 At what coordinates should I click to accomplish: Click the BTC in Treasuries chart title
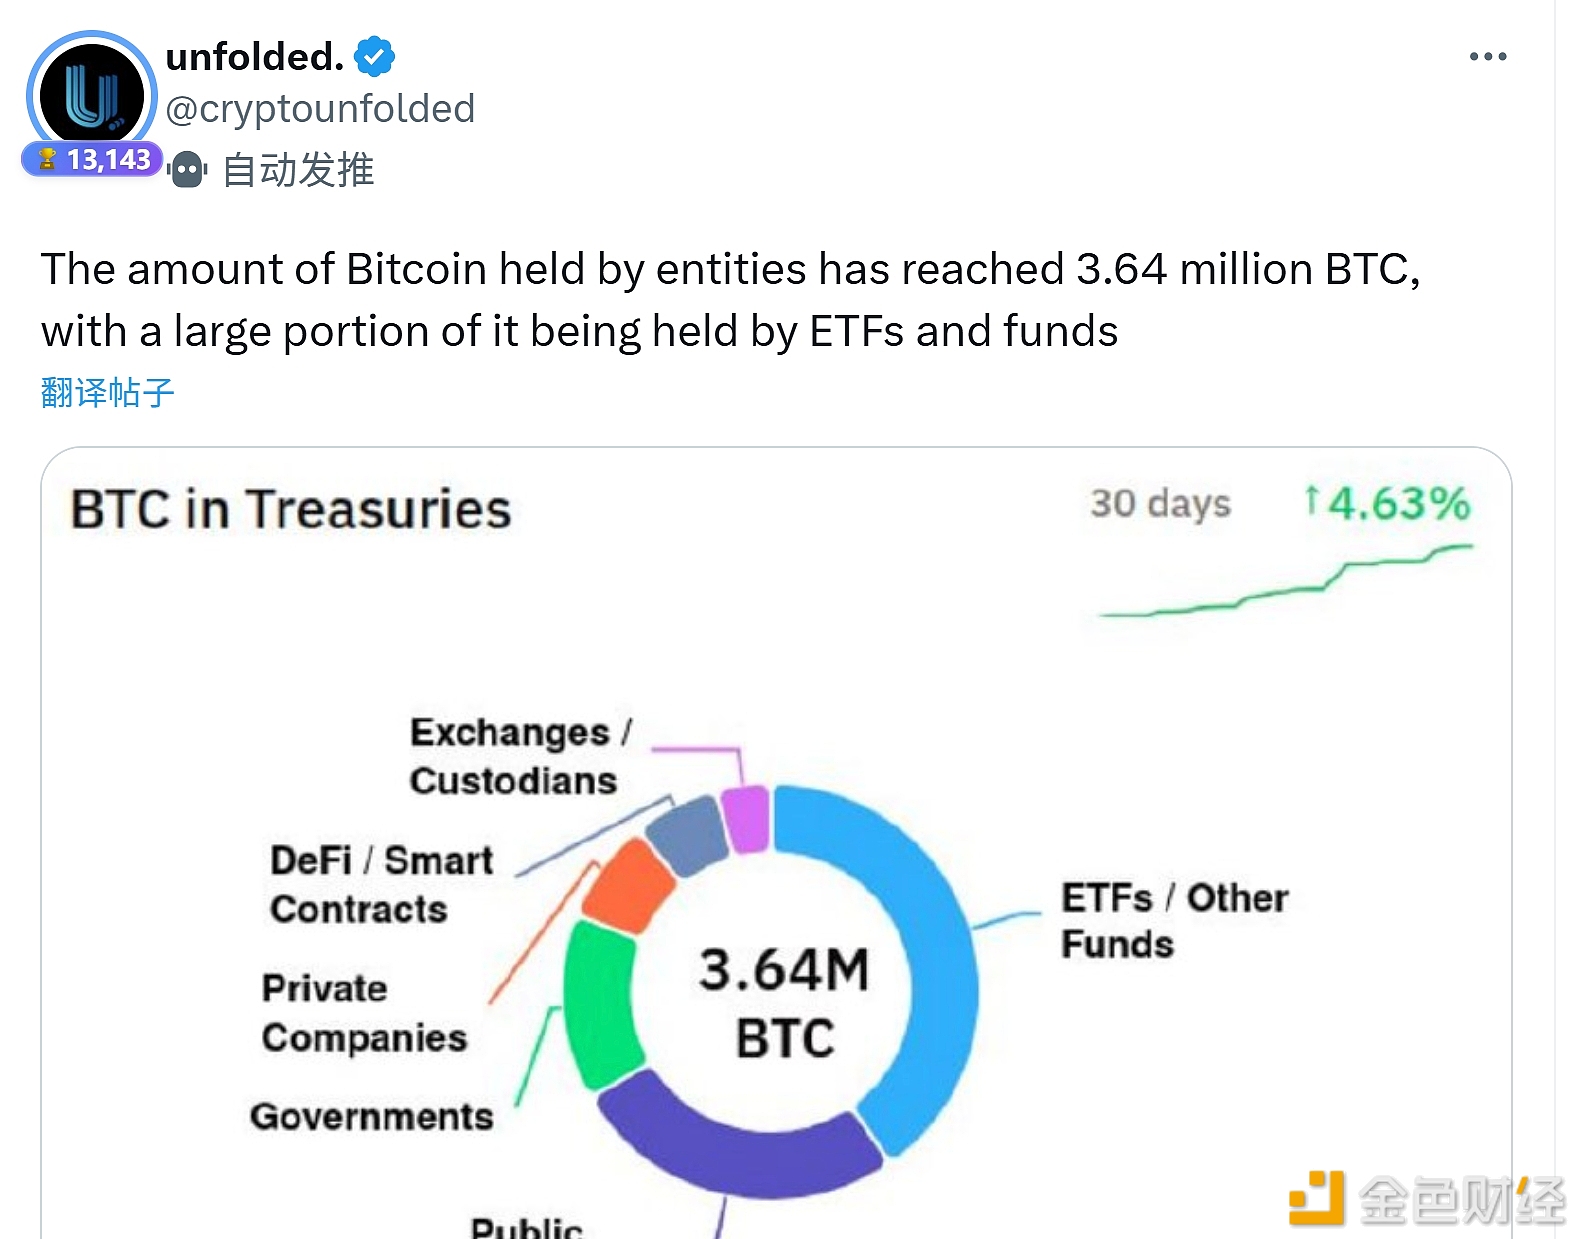coord(291,509)
